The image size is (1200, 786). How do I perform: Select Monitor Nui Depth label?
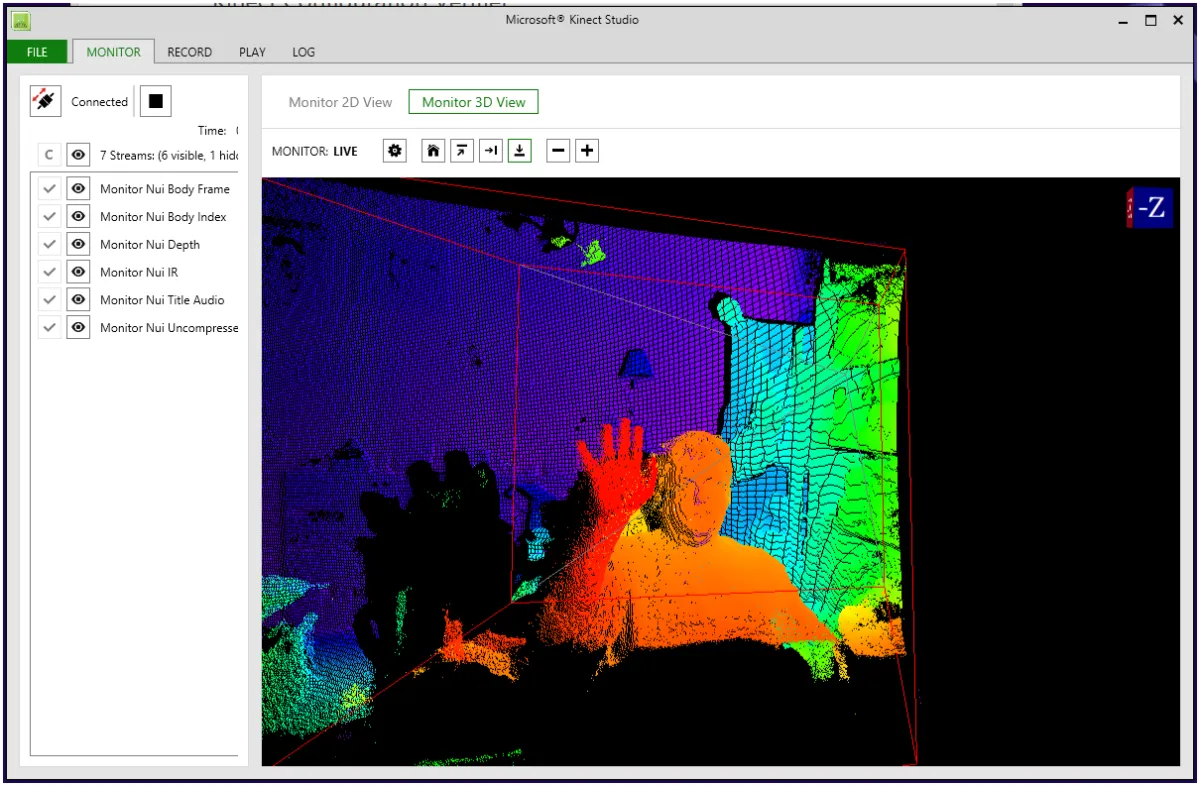[150, 244]
